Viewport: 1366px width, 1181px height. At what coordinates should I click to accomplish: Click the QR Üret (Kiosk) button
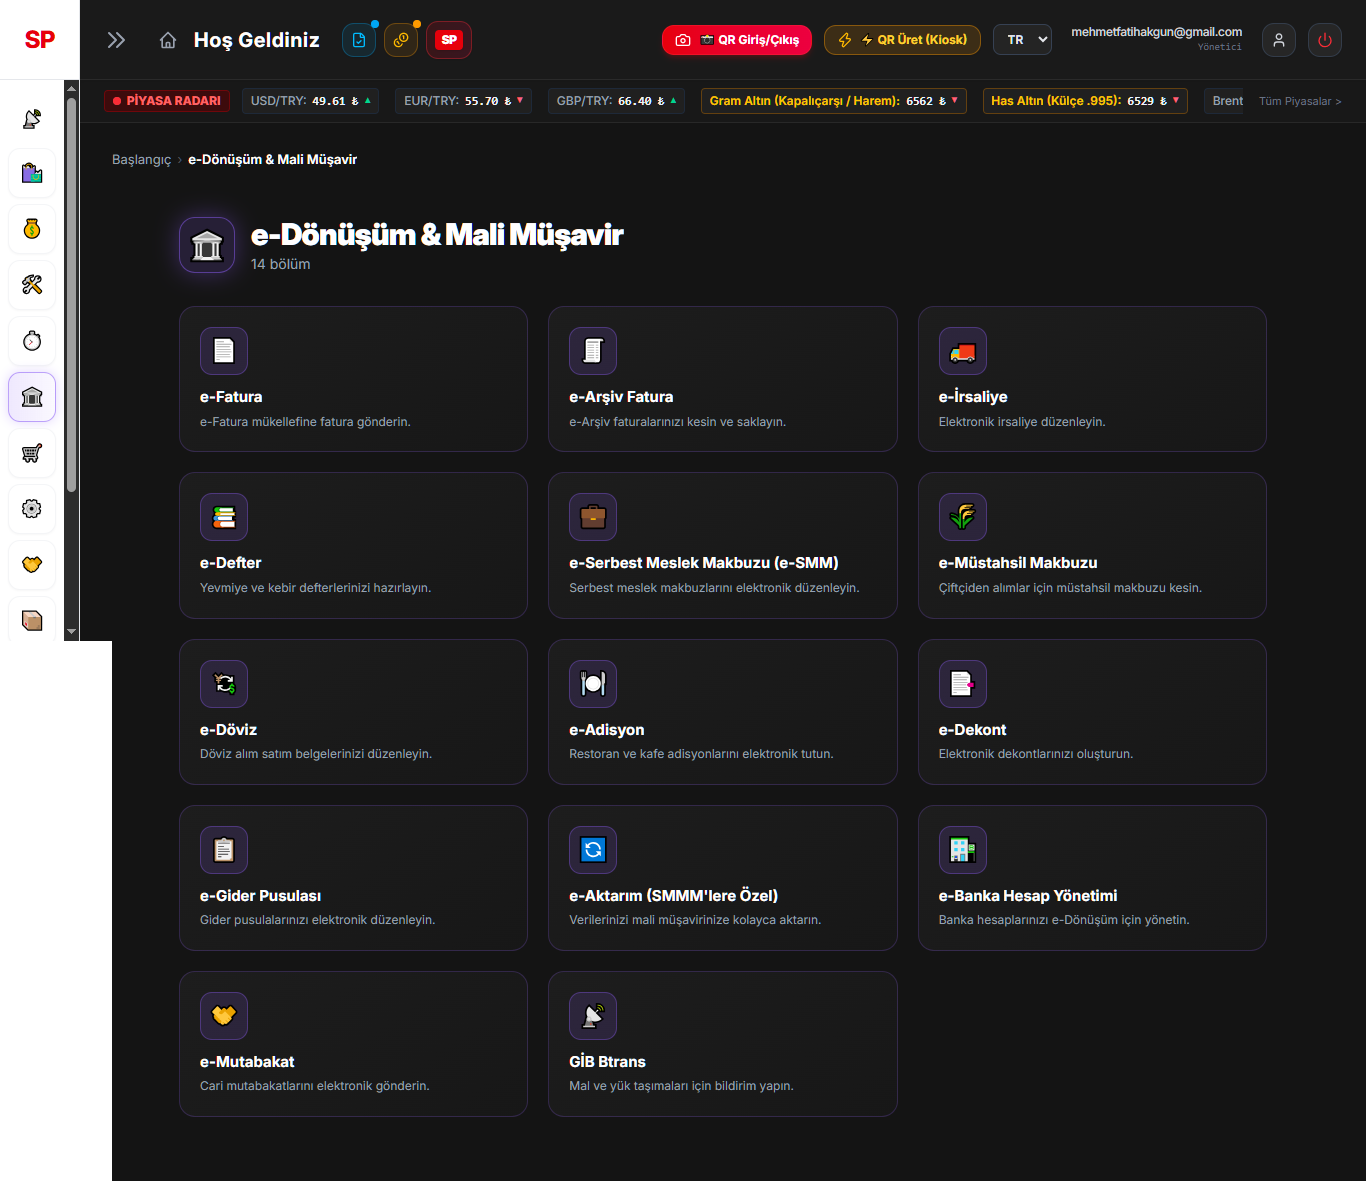[902, 40]
